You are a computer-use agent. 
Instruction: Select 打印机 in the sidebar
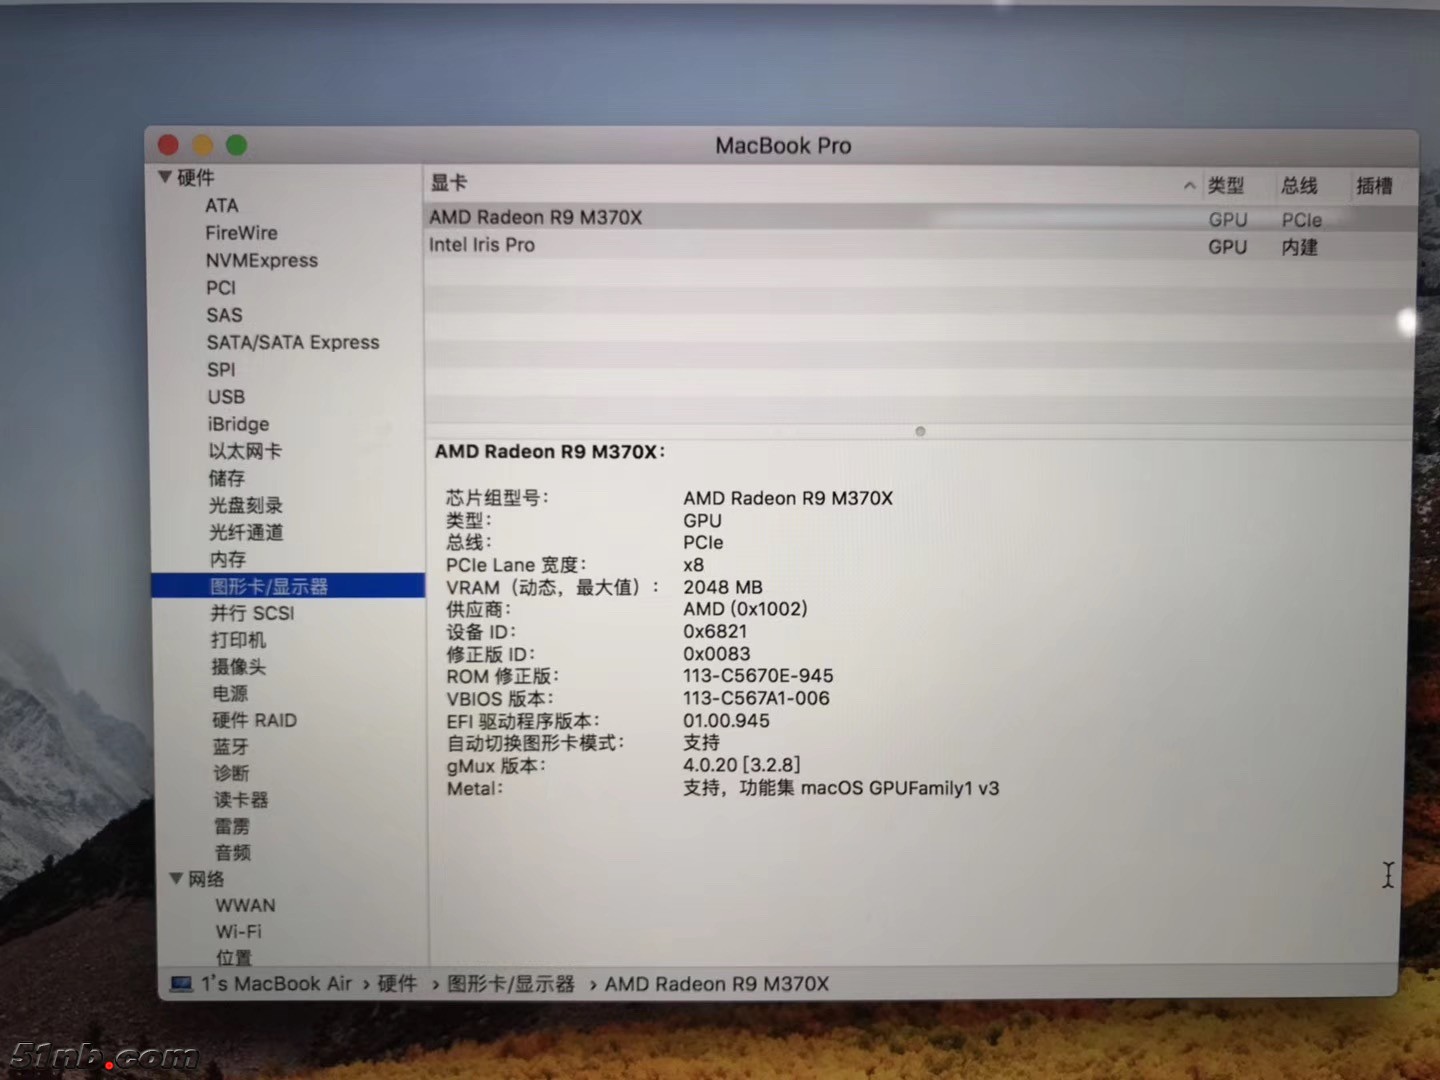coord(238,640)
